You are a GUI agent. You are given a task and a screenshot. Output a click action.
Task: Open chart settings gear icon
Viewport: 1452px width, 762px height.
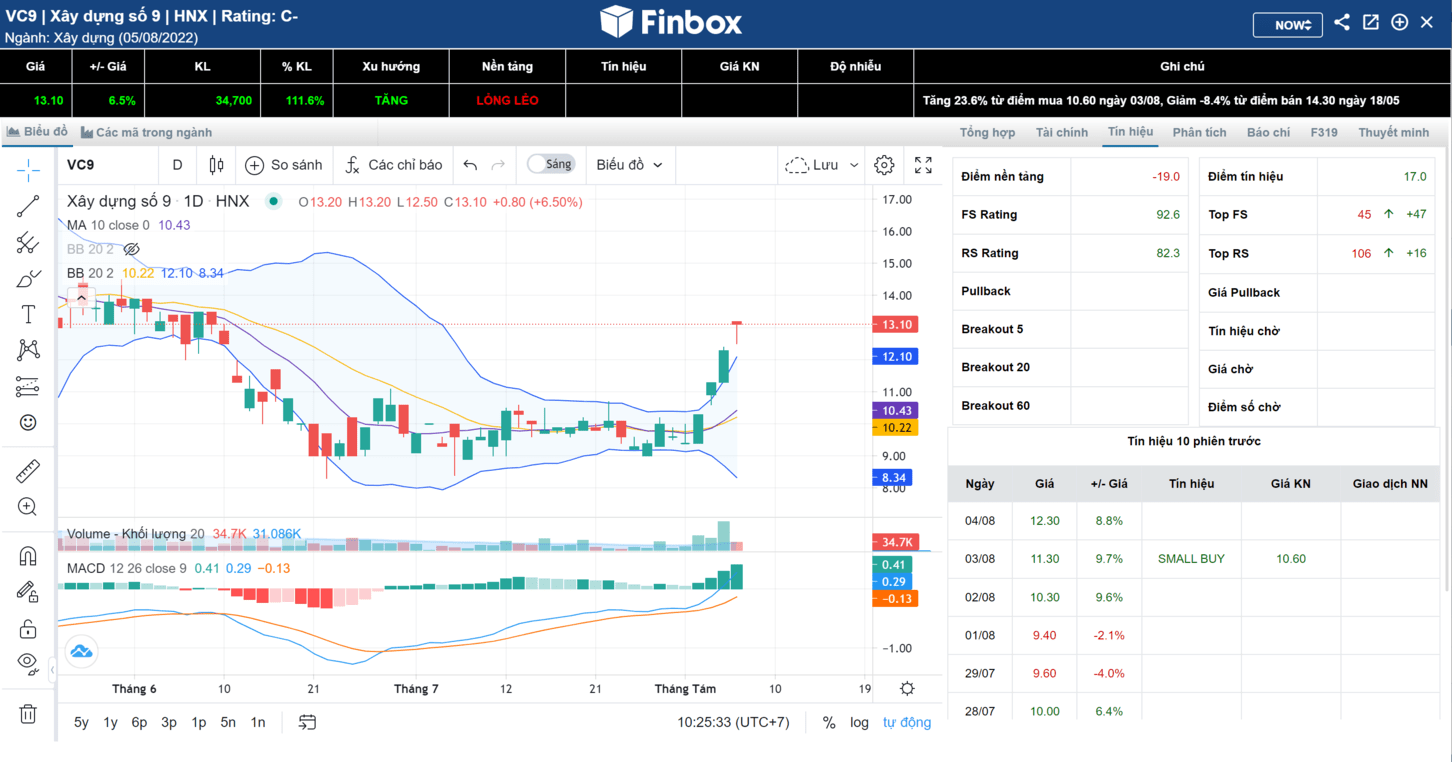pos(884,165)
